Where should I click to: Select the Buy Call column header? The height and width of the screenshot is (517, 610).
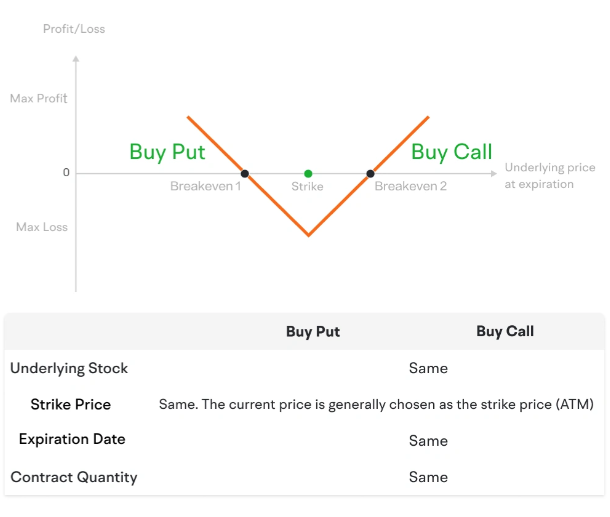pyautogui.click(x=505, y=331)
